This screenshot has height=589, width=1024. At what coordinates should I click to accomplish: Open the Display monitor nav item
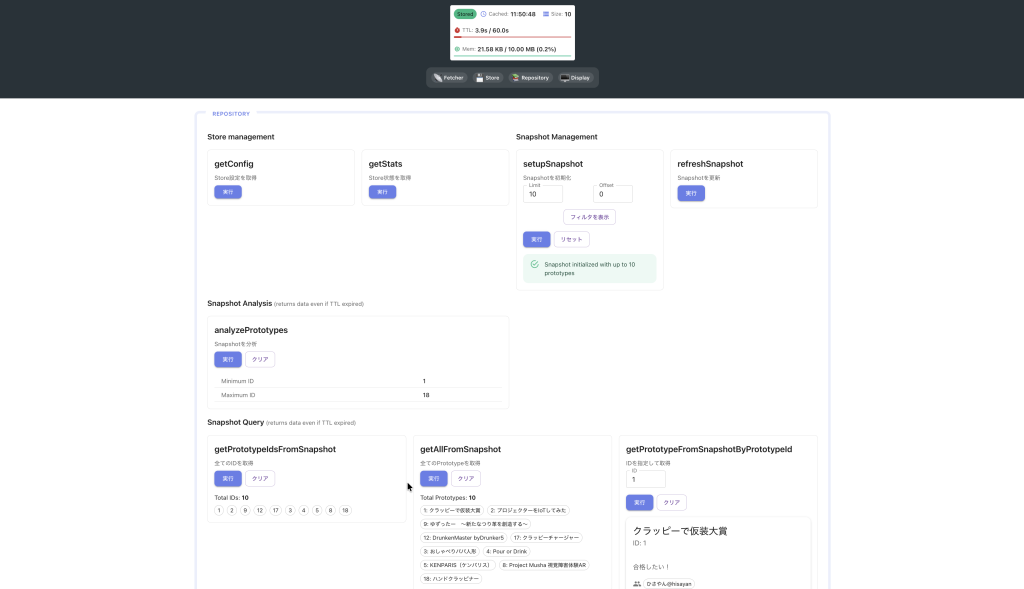pyautogui.click(x=575, y=77)
